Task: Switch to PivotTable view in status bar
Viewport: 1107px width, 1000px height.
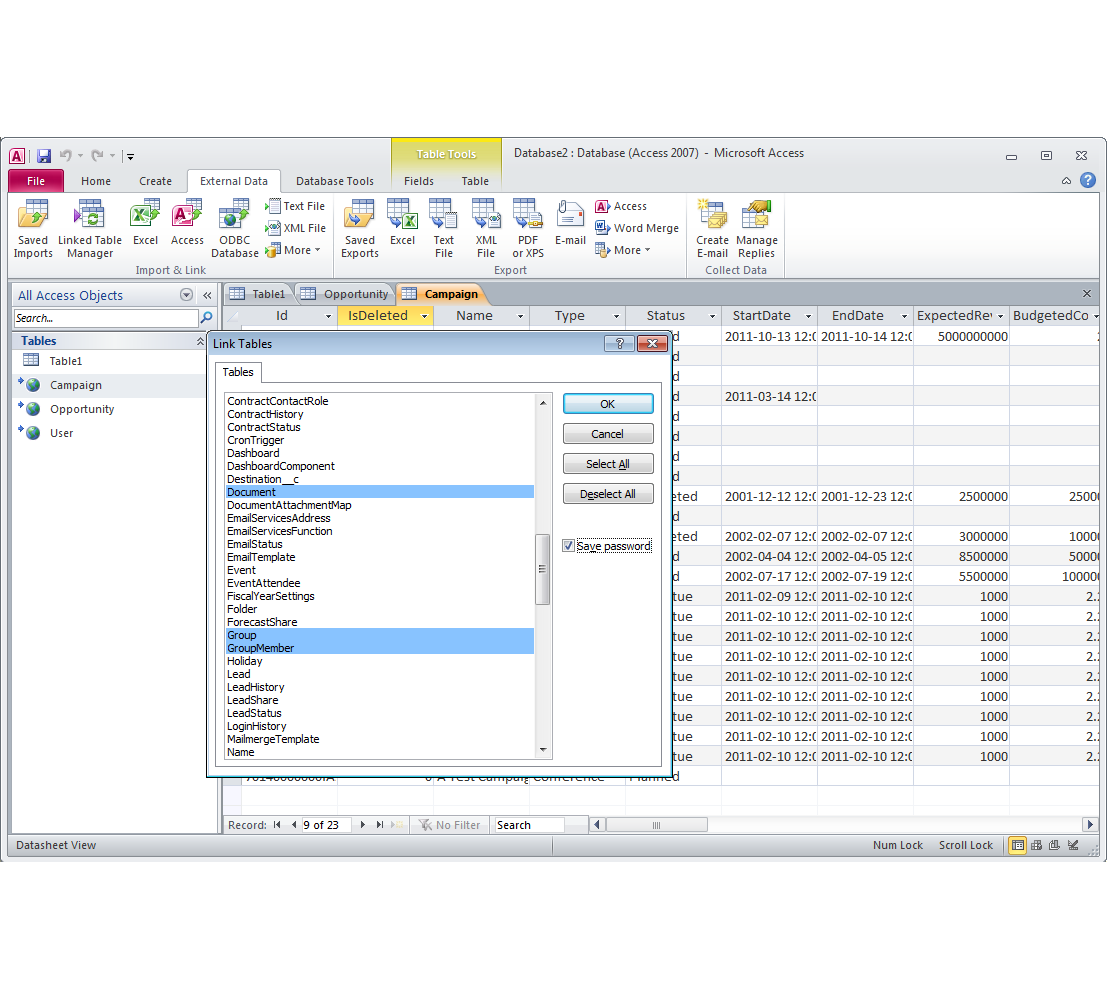Action: [x=1036, y=845]
